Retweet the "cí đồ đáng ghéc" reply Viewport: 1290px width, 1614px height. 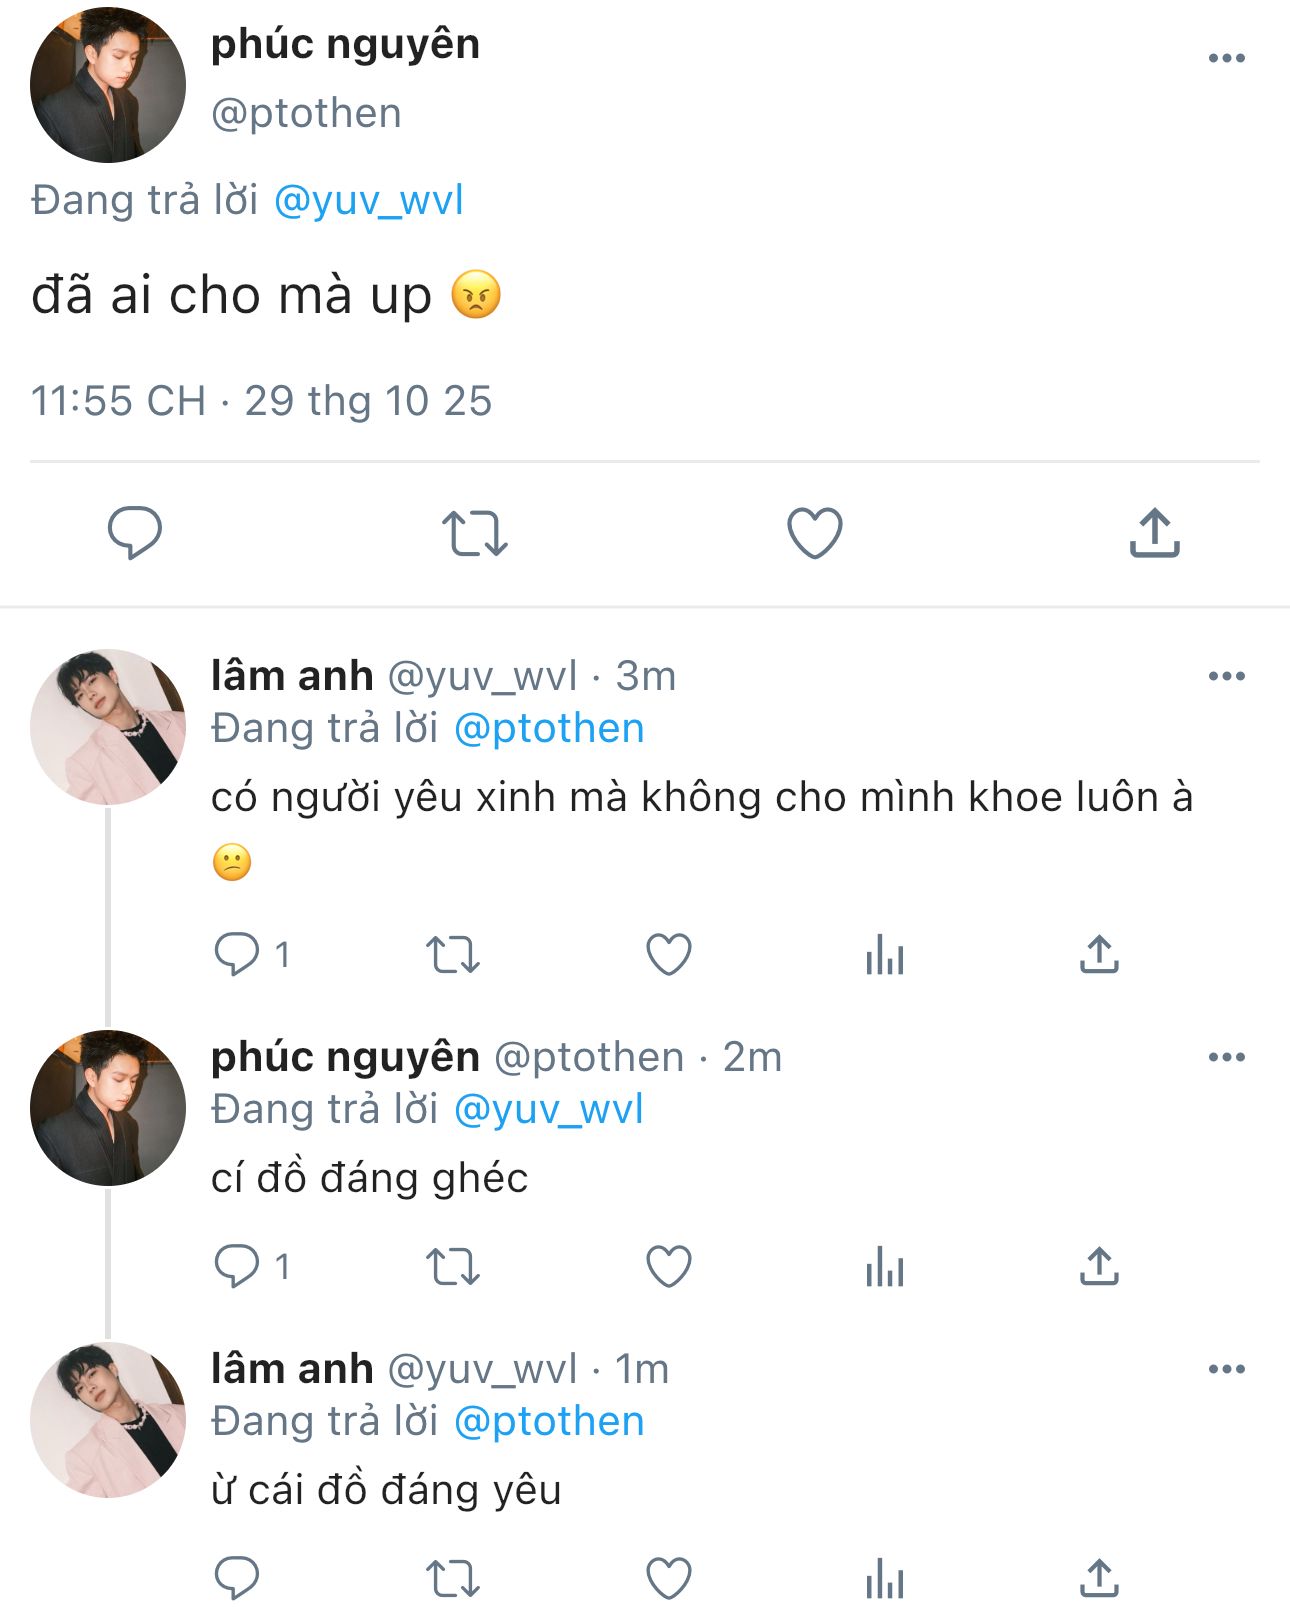453,1267
